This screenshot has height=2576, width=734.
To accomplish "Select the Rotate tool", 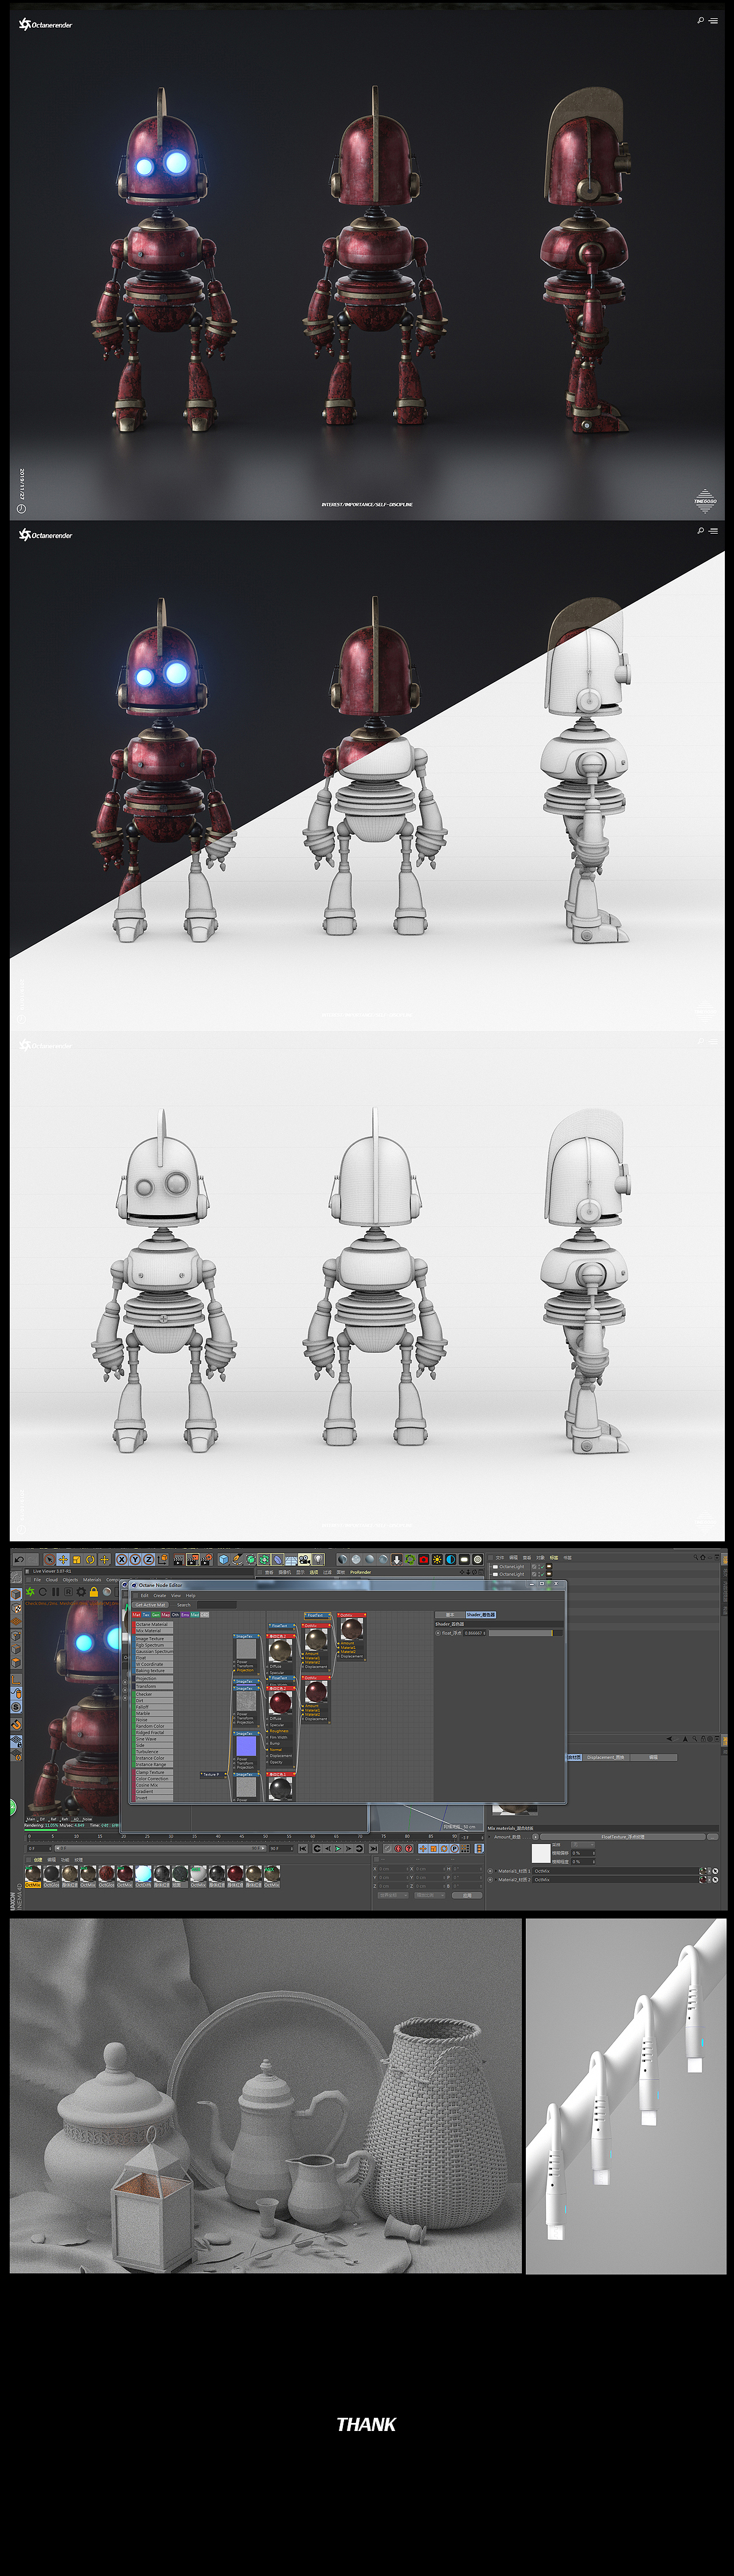I will pyautogui.click(x=90, y=1559).
